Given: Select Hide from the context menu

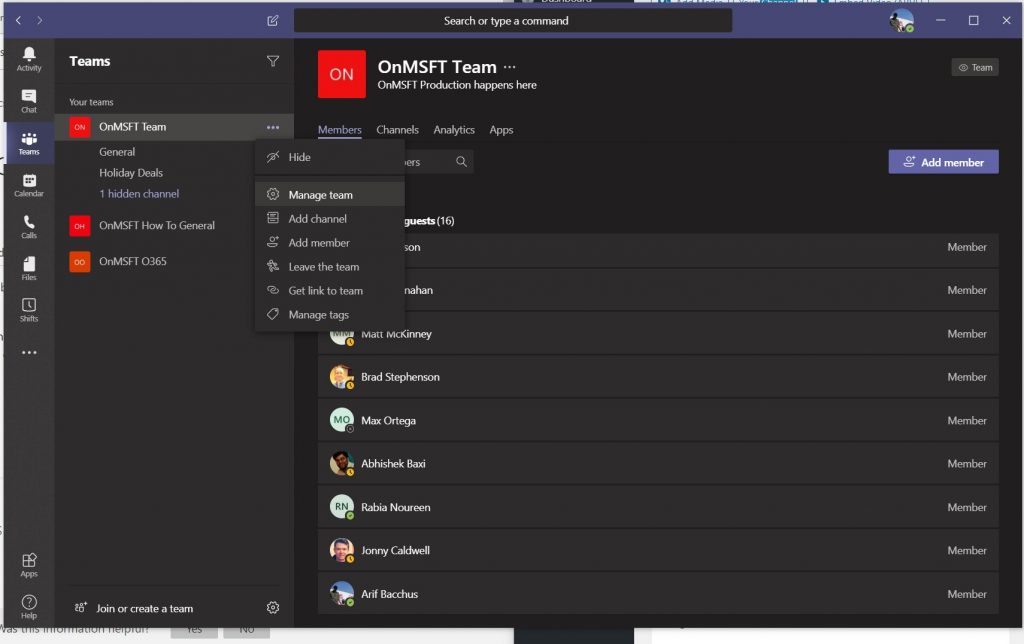Looking at the screenshot, I should 330,157.
